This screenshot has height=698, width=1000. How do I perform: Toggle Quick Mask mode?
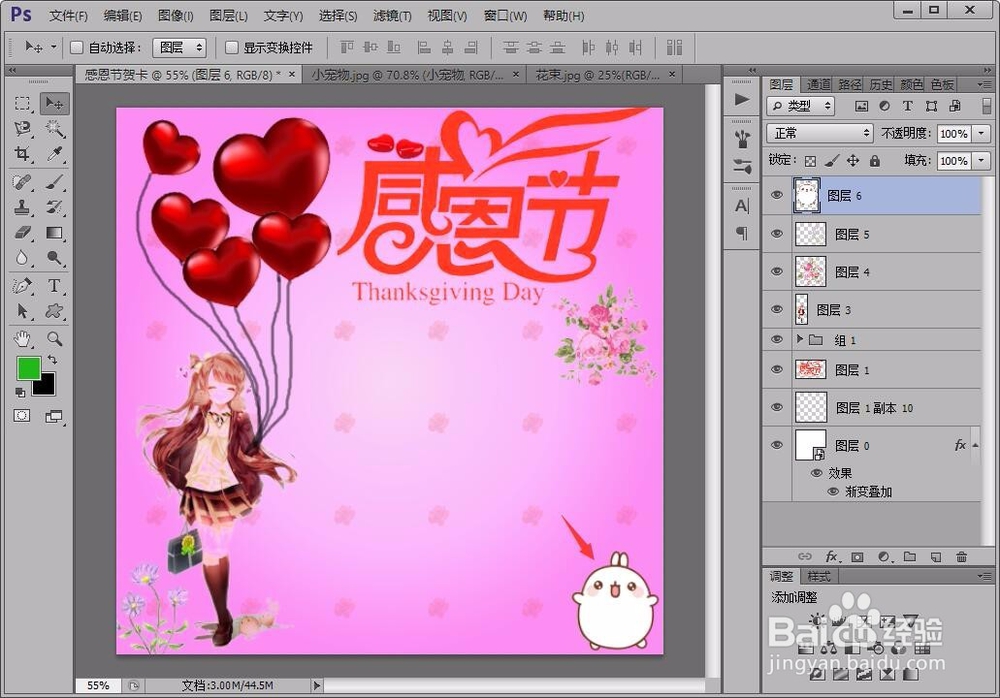coord(22,416)
